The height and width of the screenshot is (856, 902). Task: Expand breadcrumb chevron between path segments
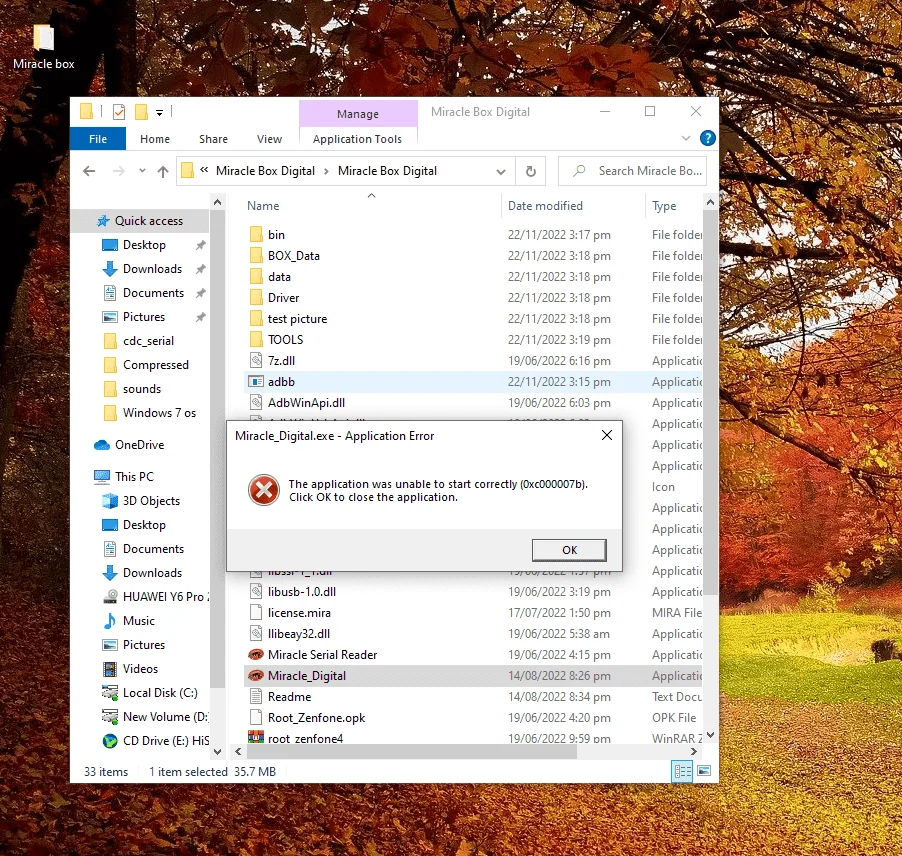coord(326,171)
